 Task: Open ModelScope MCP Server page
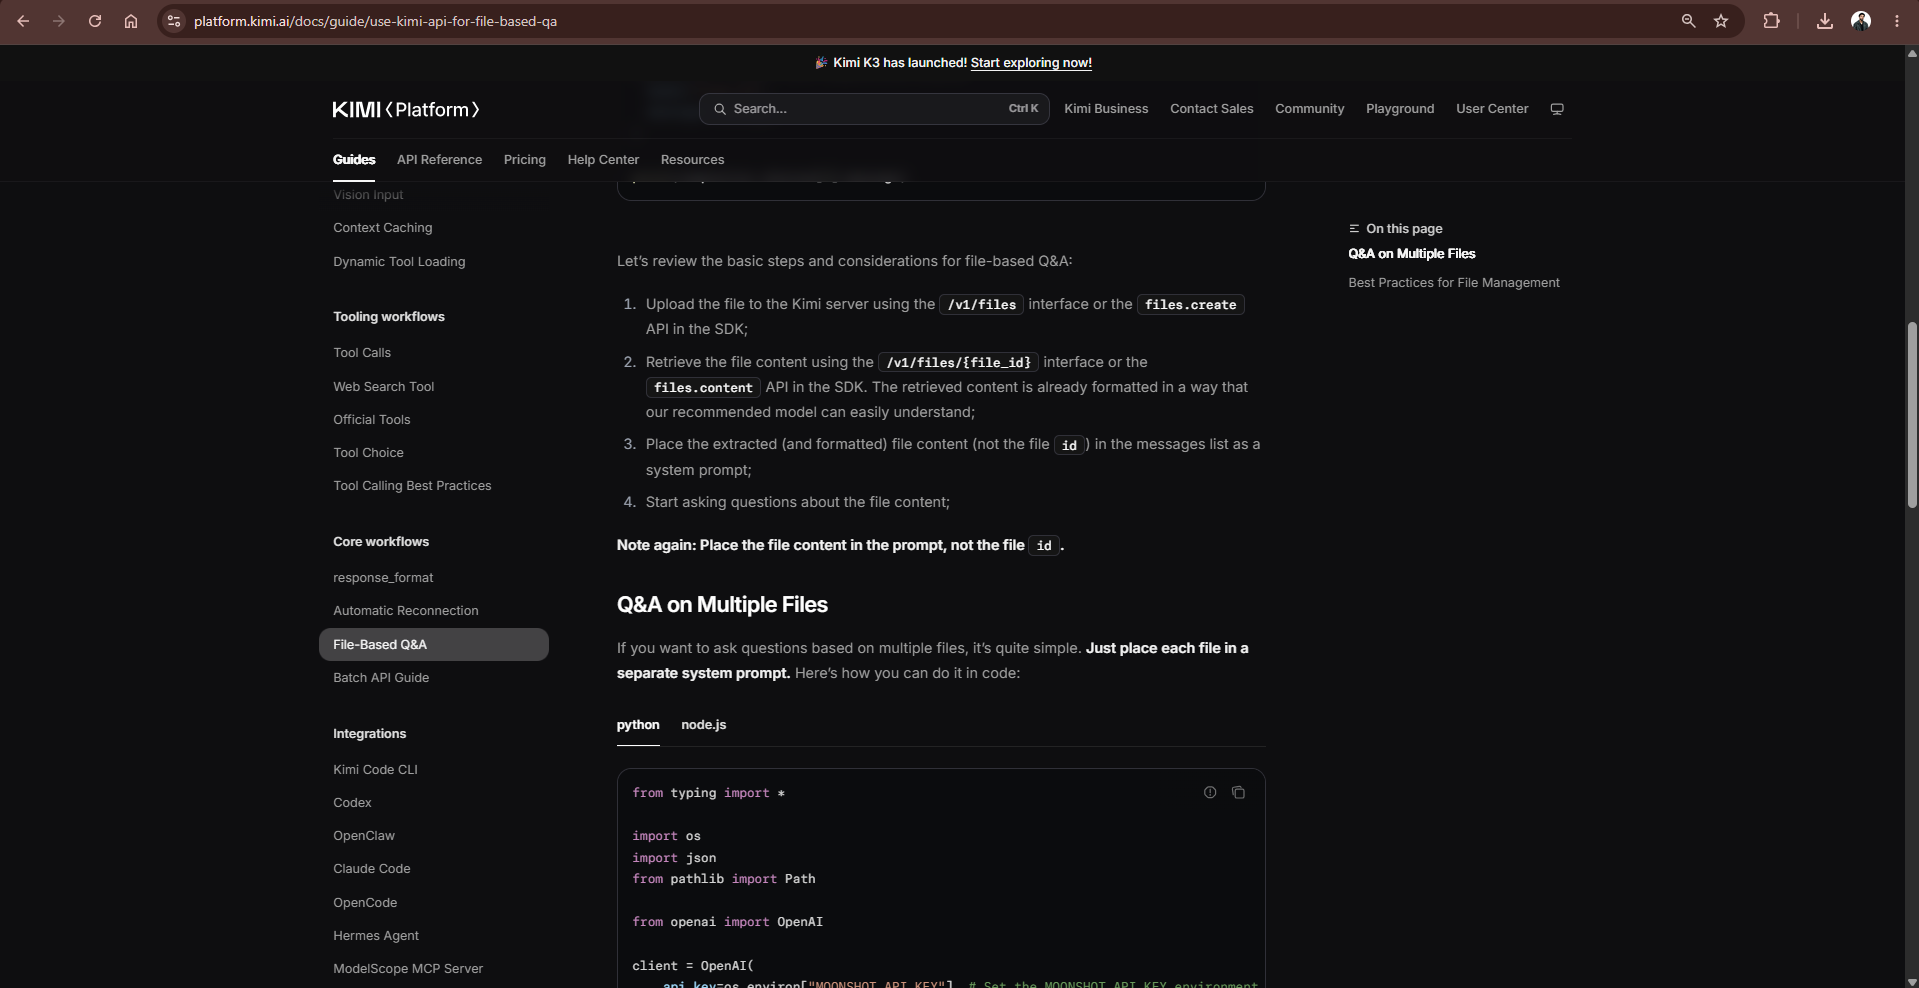click(x=408, y=969)
